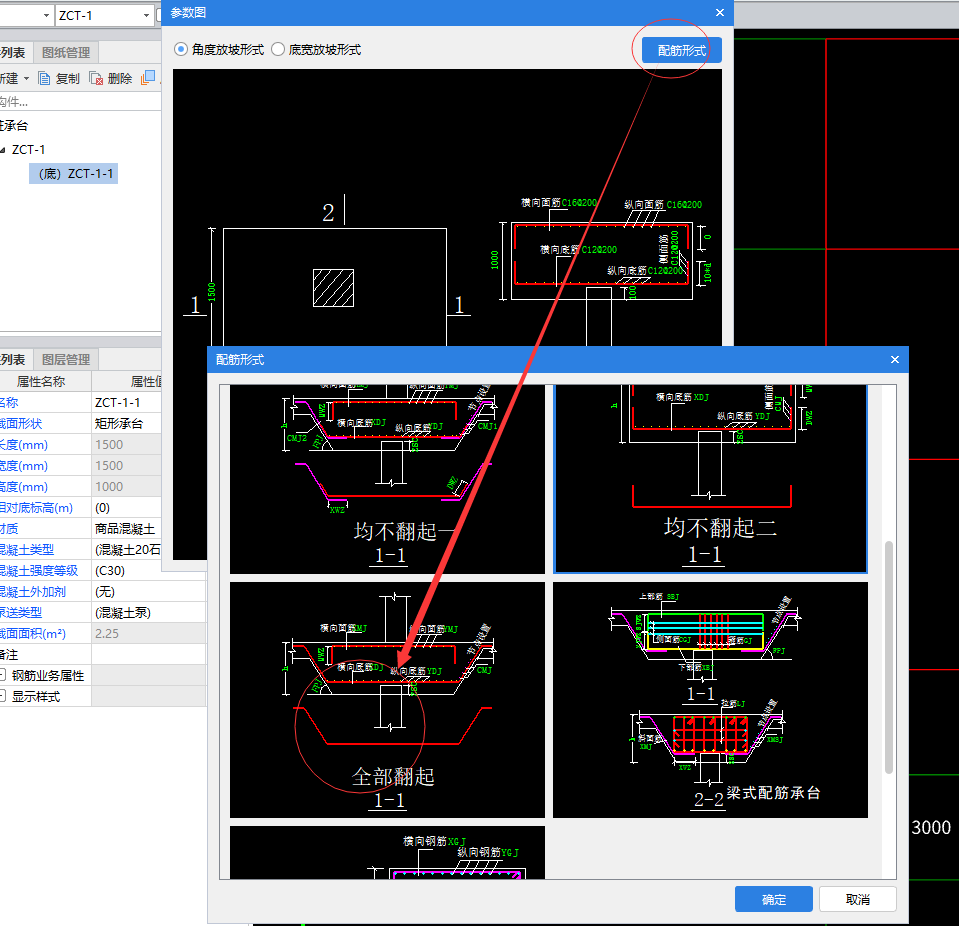The width and height of the screenshot is (959, 926).
Task: Expand the 显示样式 section
Action: click(x=3, y=696)
